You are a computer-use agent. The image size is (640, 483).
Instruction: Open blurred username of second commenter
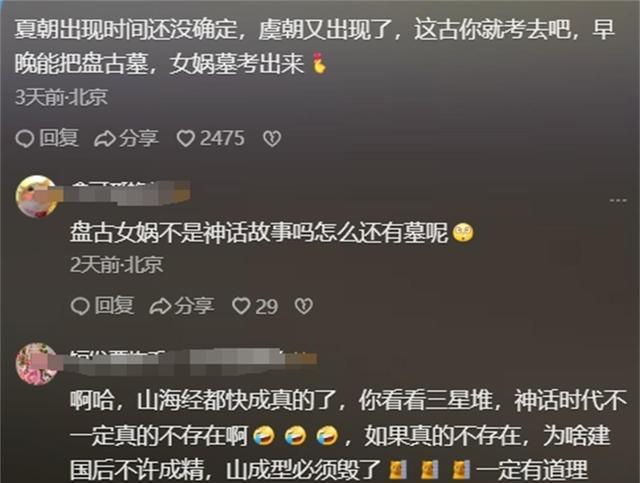(x=130, y=191)
